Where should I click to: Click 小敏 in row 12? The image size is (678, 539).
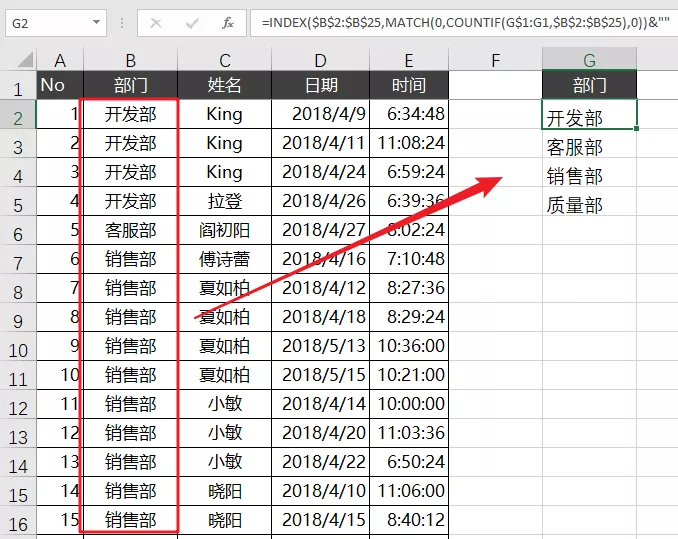click(224, 404)
